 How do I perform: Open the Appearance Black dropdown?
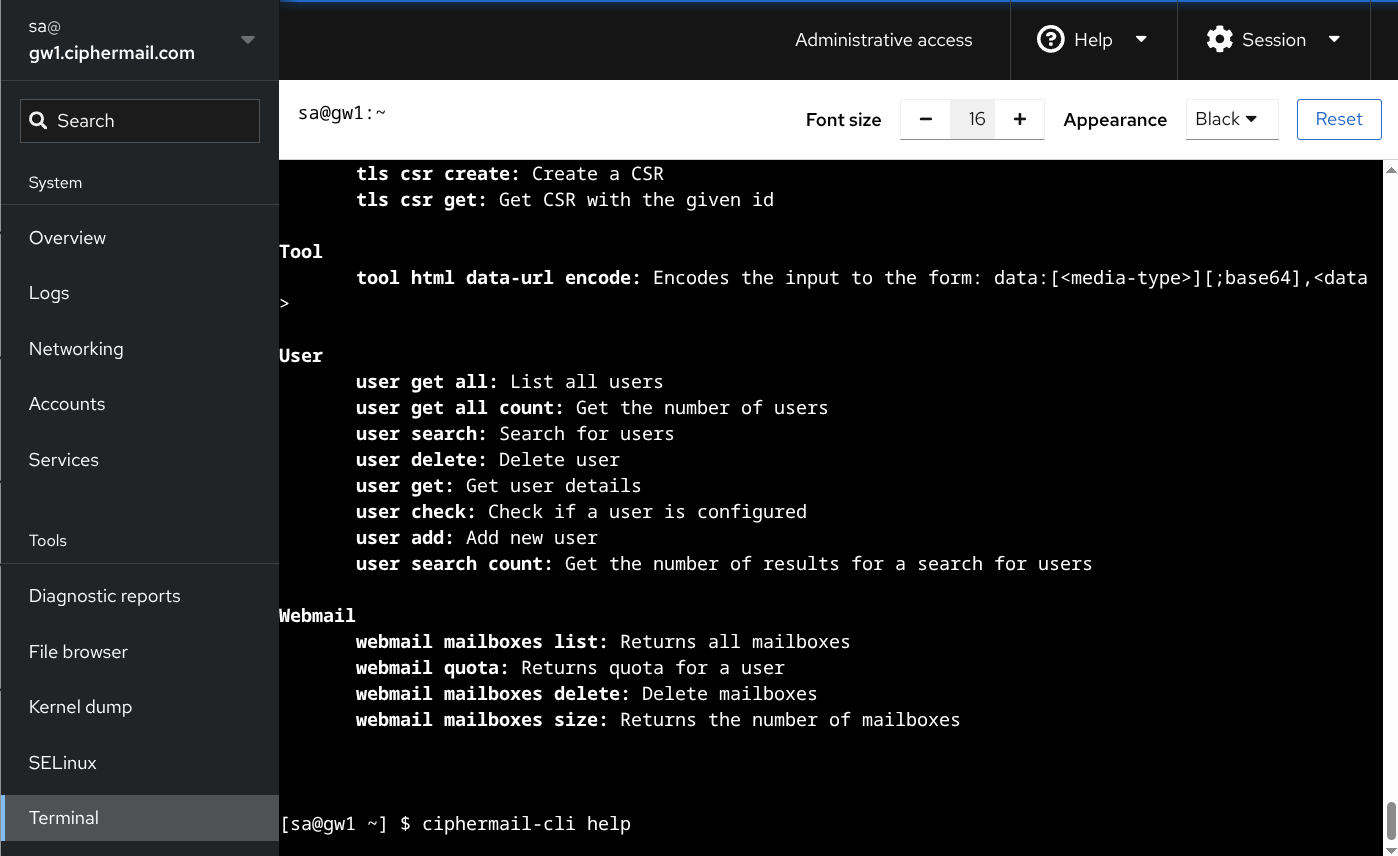tap(1231, 119)
